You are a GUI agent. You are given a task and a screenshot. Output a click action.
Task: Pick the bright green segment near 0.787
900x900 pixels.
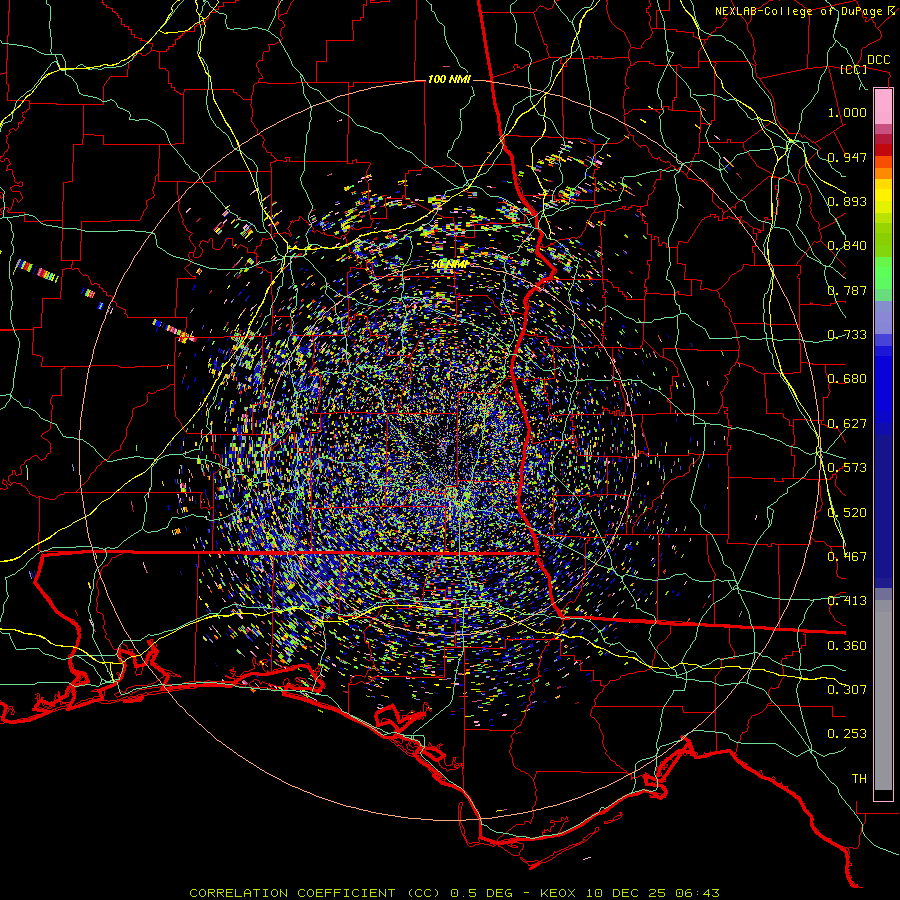[x=883, y=274]
